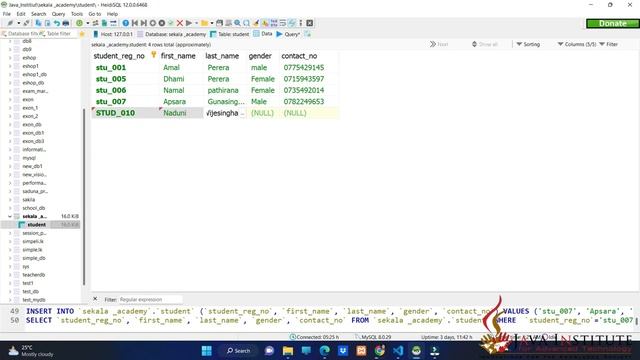Click the rightmost toolbar close-tab icon
The height and width of the screenshot is (360, 640).
[310, 23]
